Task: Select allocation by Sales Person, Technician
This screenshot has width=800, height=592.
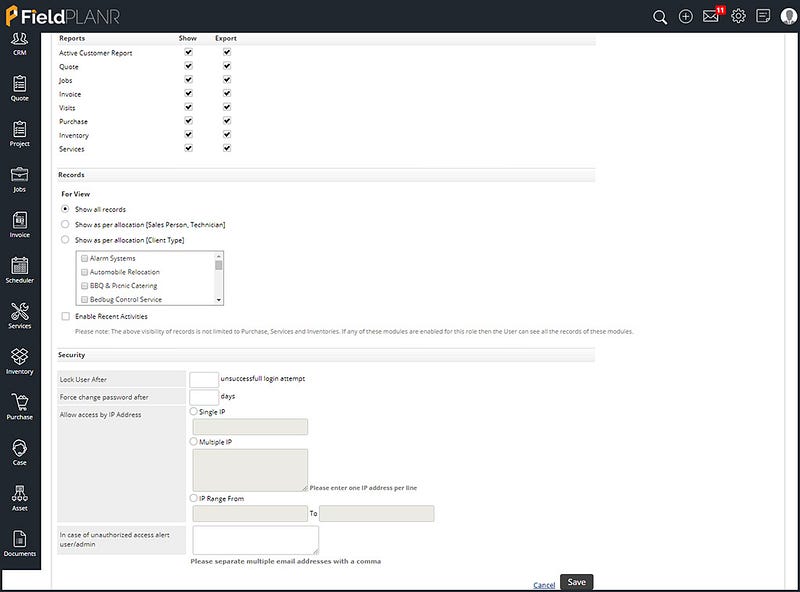Action: point(65,225)
